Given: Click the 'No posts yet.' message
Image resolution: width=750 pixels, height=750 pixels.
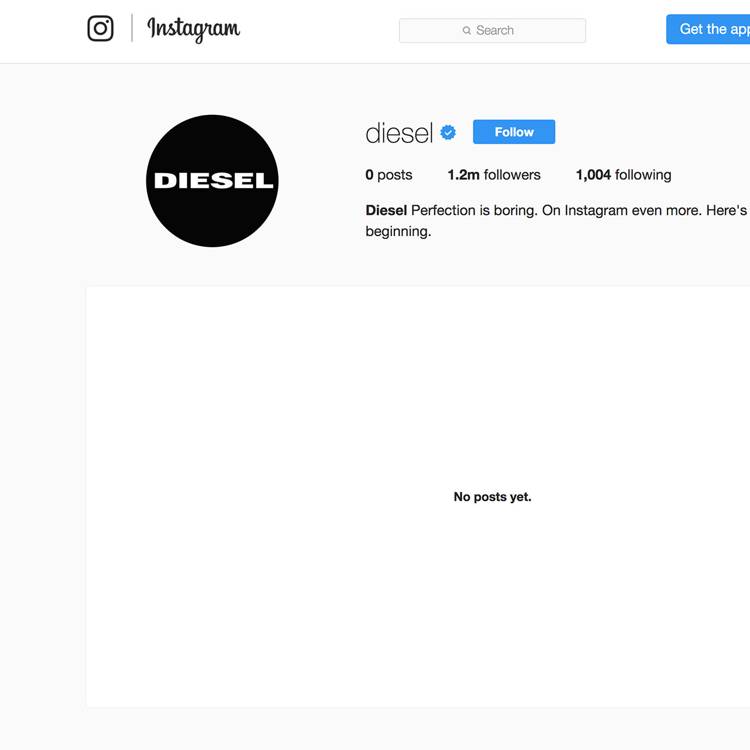Looking at the screenshot, I should point(492,497).
